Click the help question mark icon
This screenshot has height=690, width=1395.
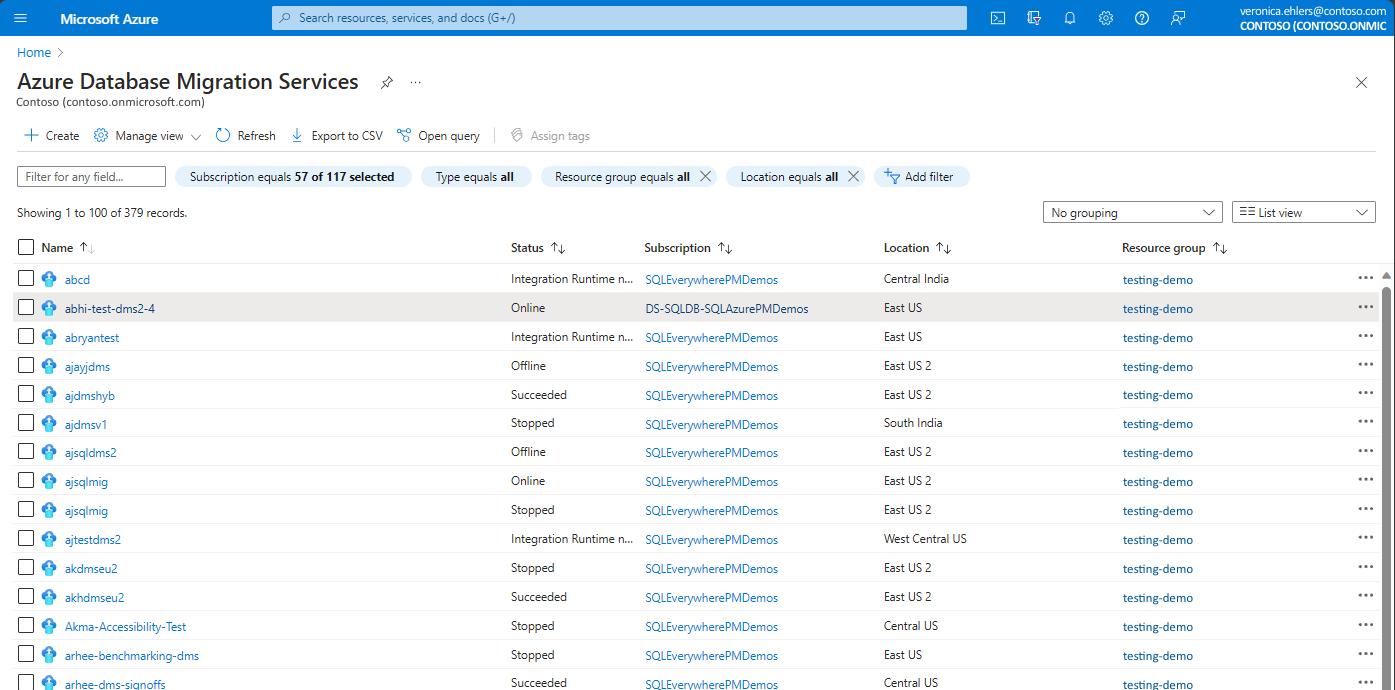[1142, 18]
